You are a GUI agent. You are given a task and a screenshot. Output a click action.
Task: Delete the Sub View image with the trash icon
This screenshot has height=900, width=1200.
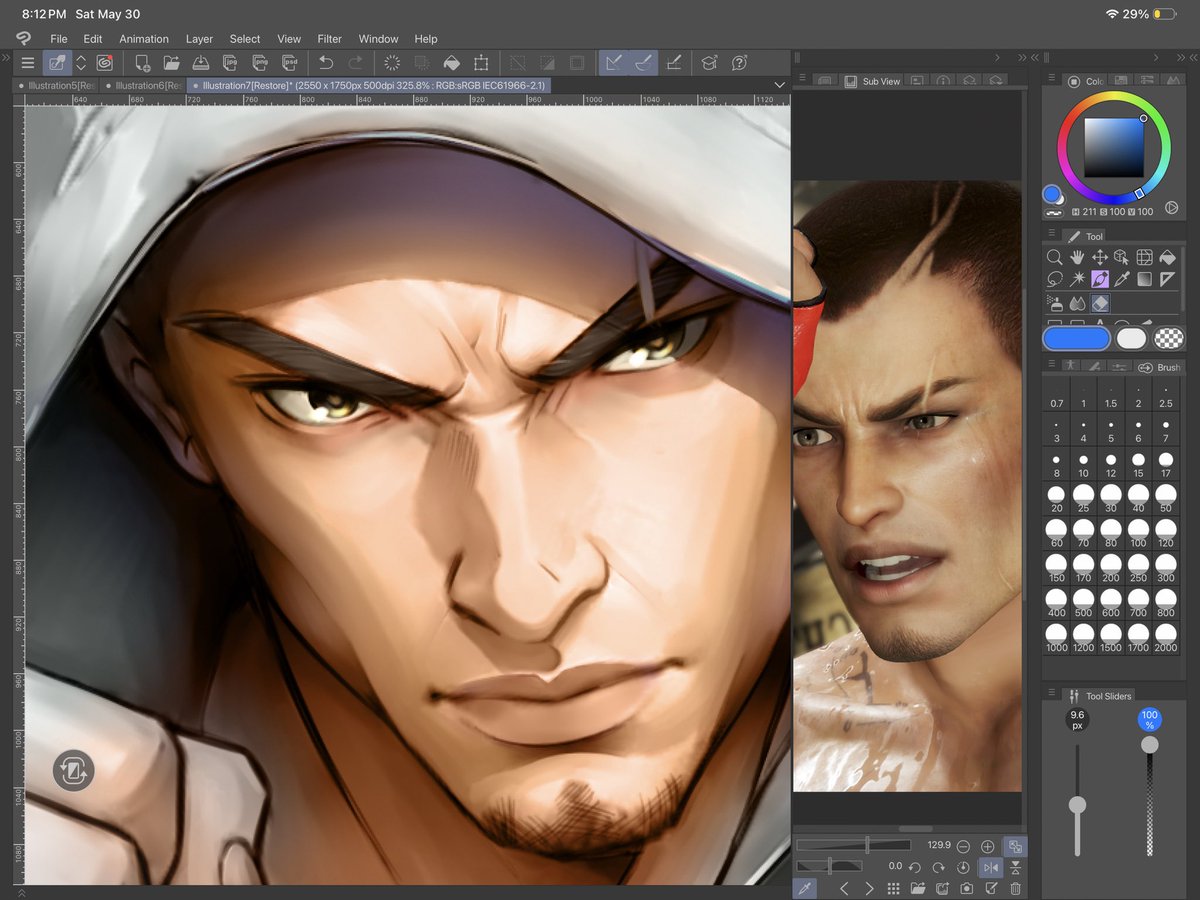(1015, 888)
